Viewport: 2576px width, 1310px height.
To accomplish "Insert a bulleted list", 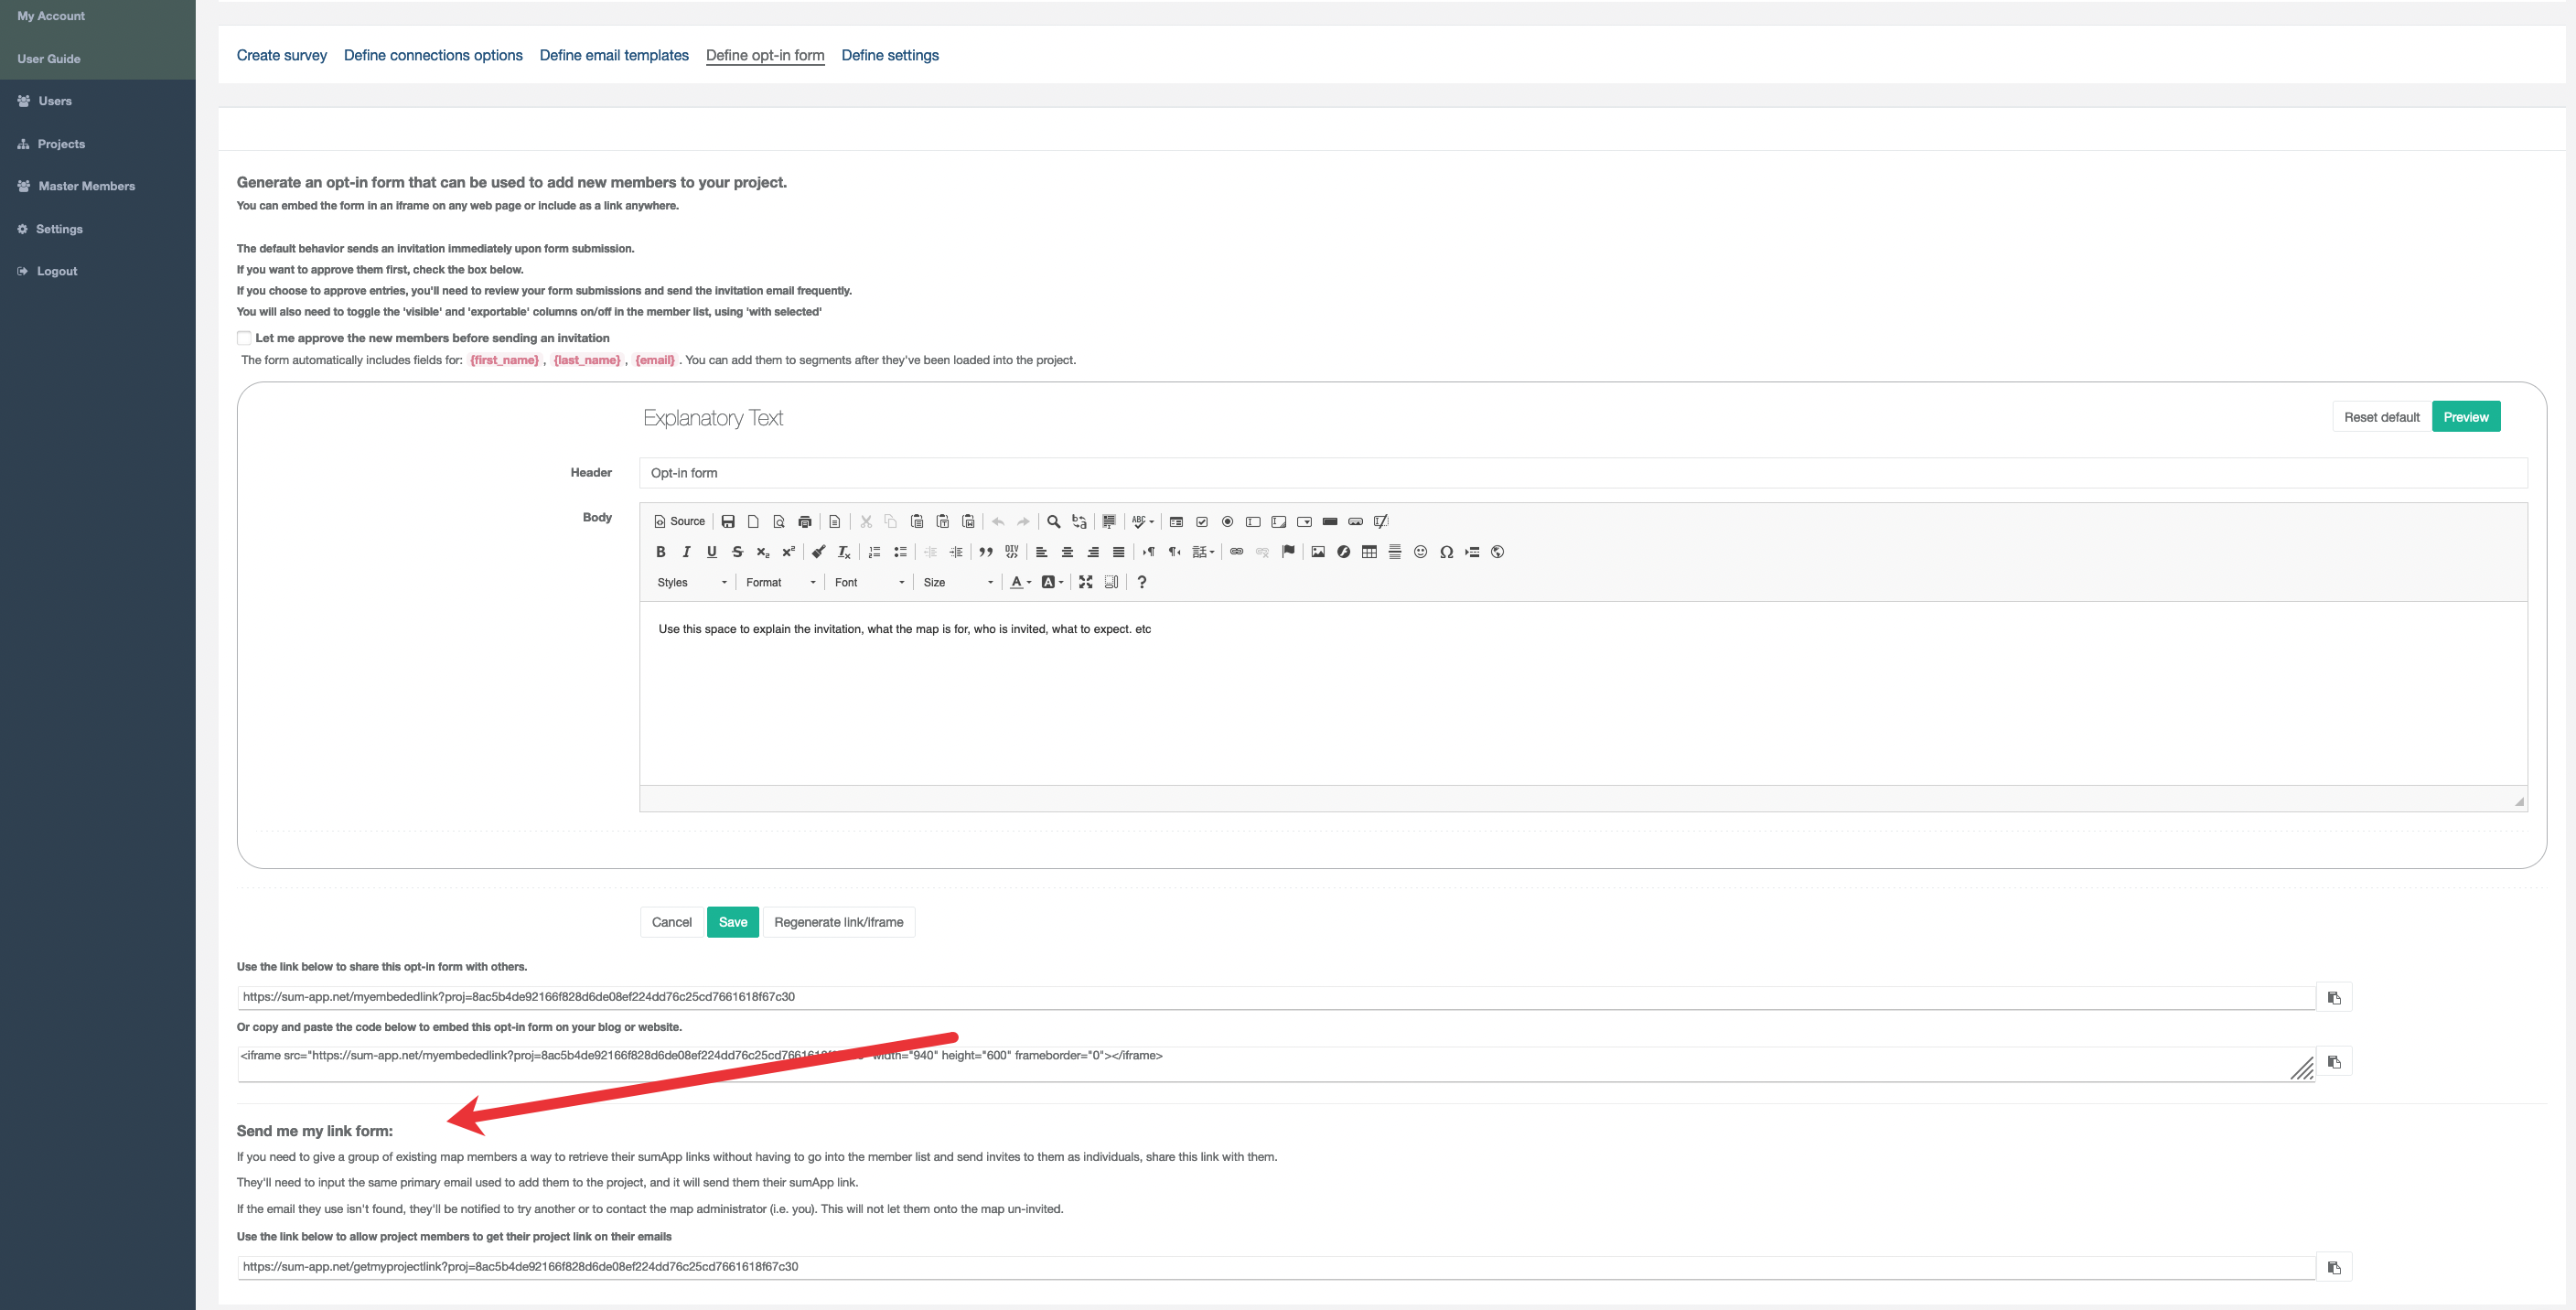I will [900, 552].
